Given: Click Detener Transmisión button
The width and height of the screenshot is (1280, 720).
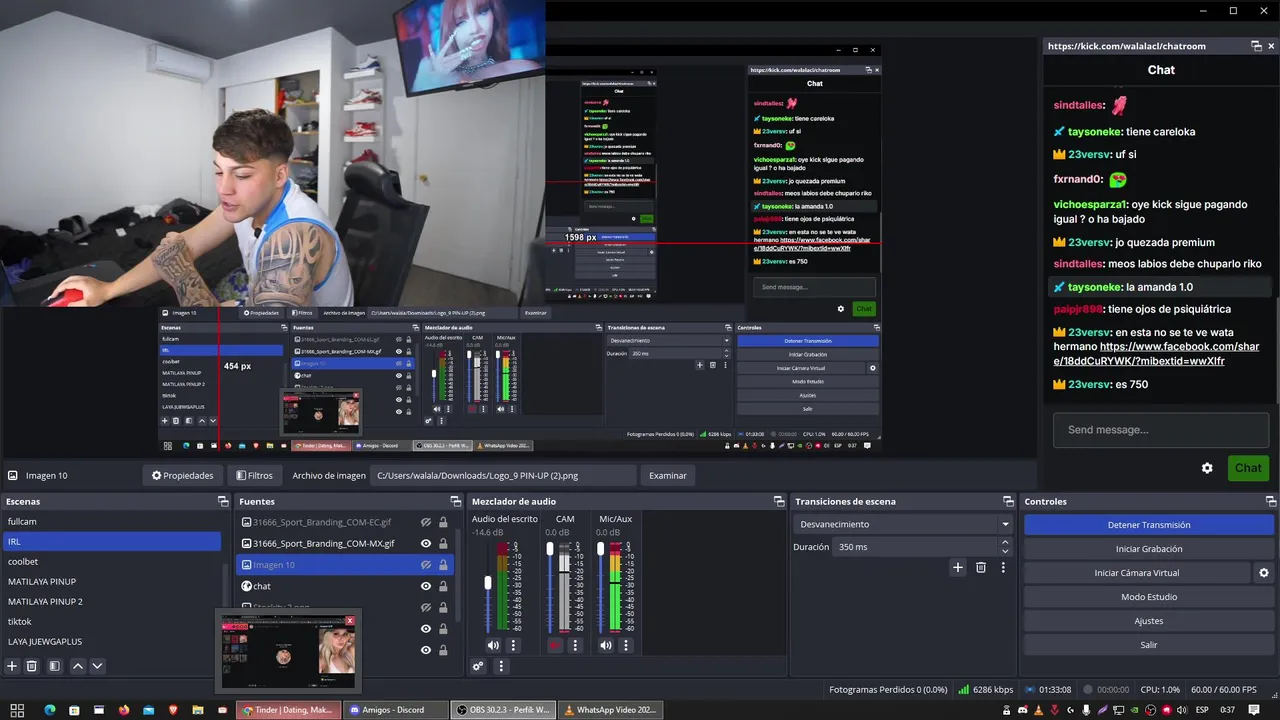Looking at the screenshot, I should [x=1149, y=525].
